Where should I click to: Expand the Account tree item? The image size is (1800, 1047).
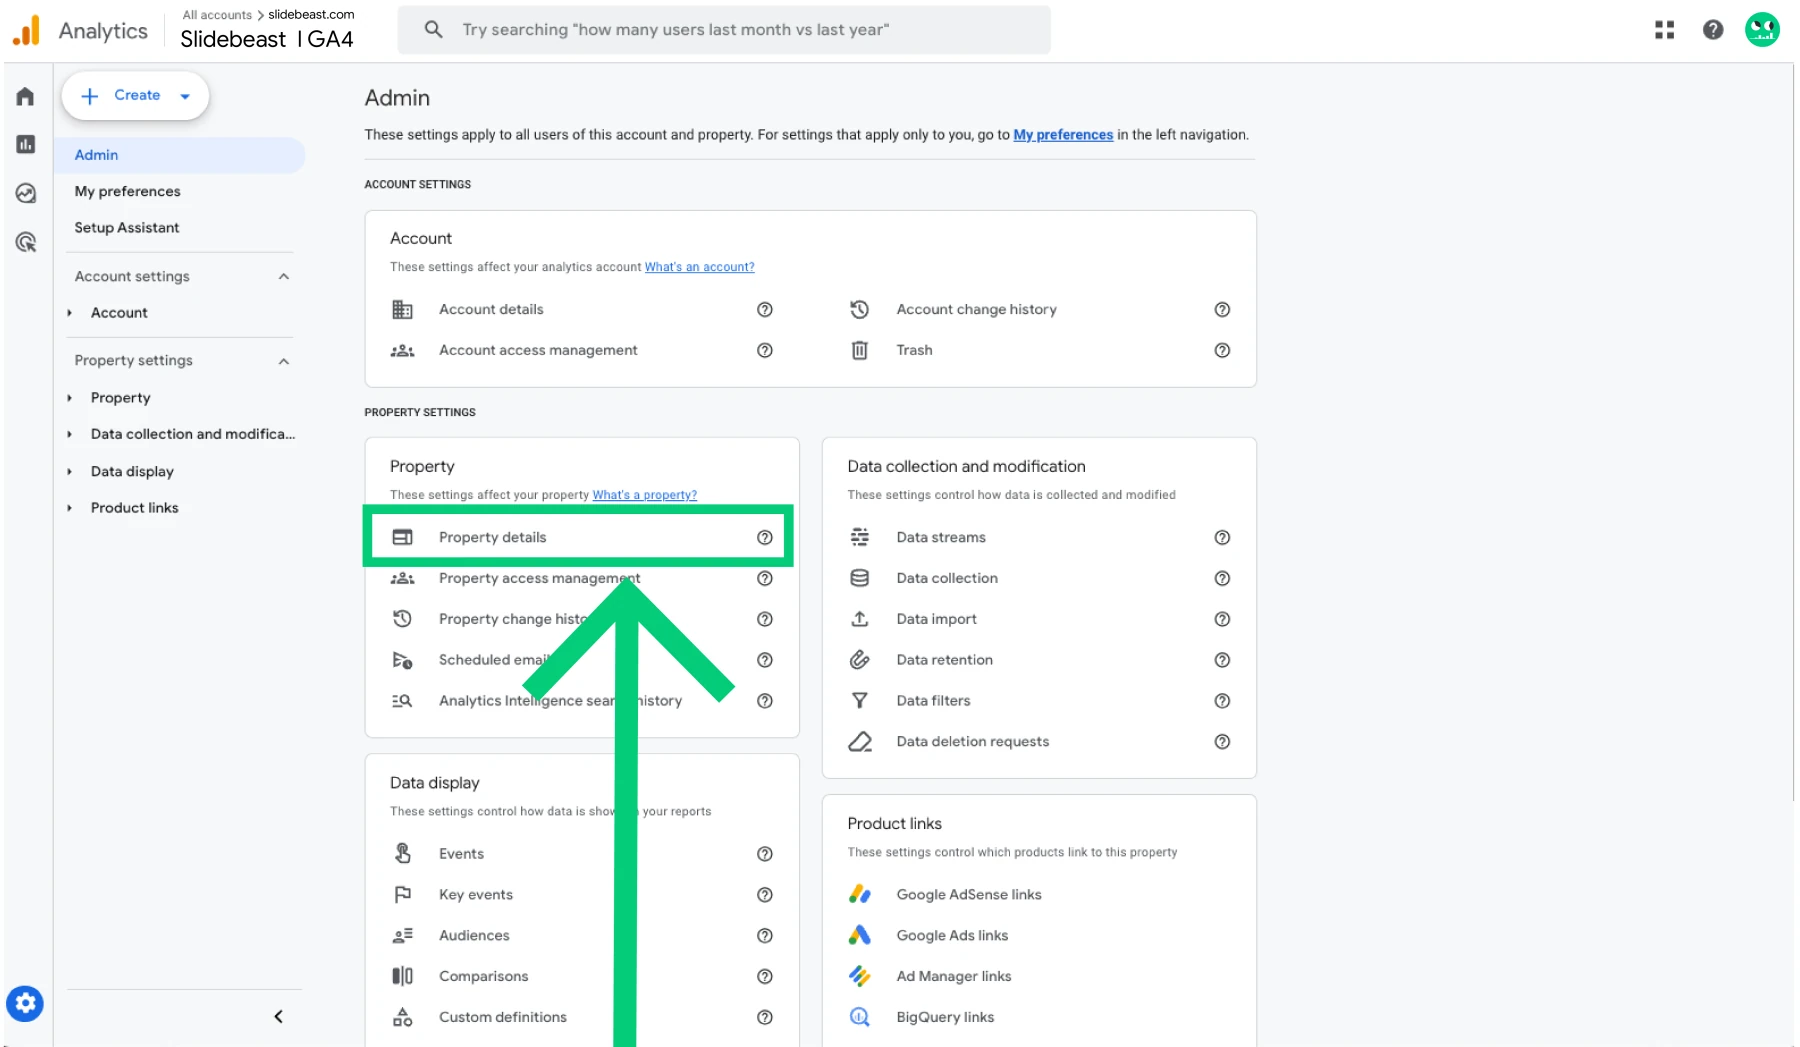click(69, 313)
